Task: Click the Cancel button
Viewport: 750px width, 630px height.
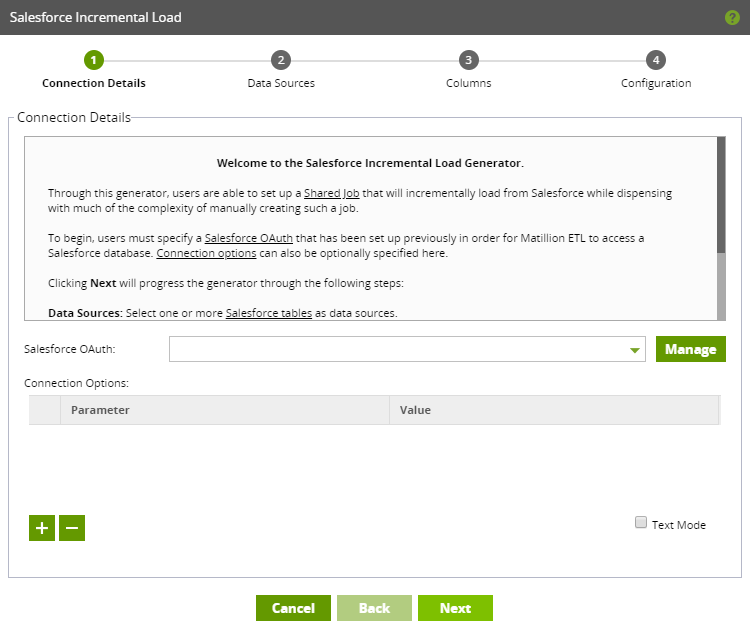Action: pos(293,608)
